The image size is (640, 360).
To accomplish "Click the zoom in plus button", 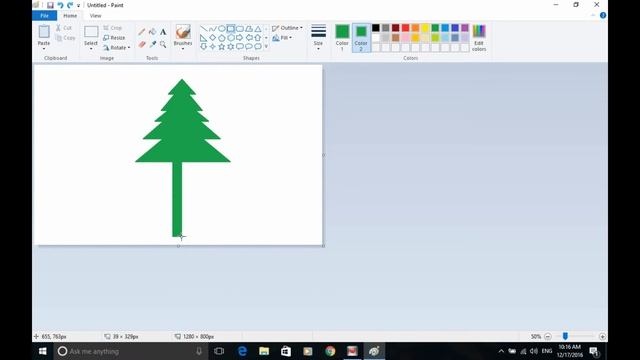I will pos(602,336).
